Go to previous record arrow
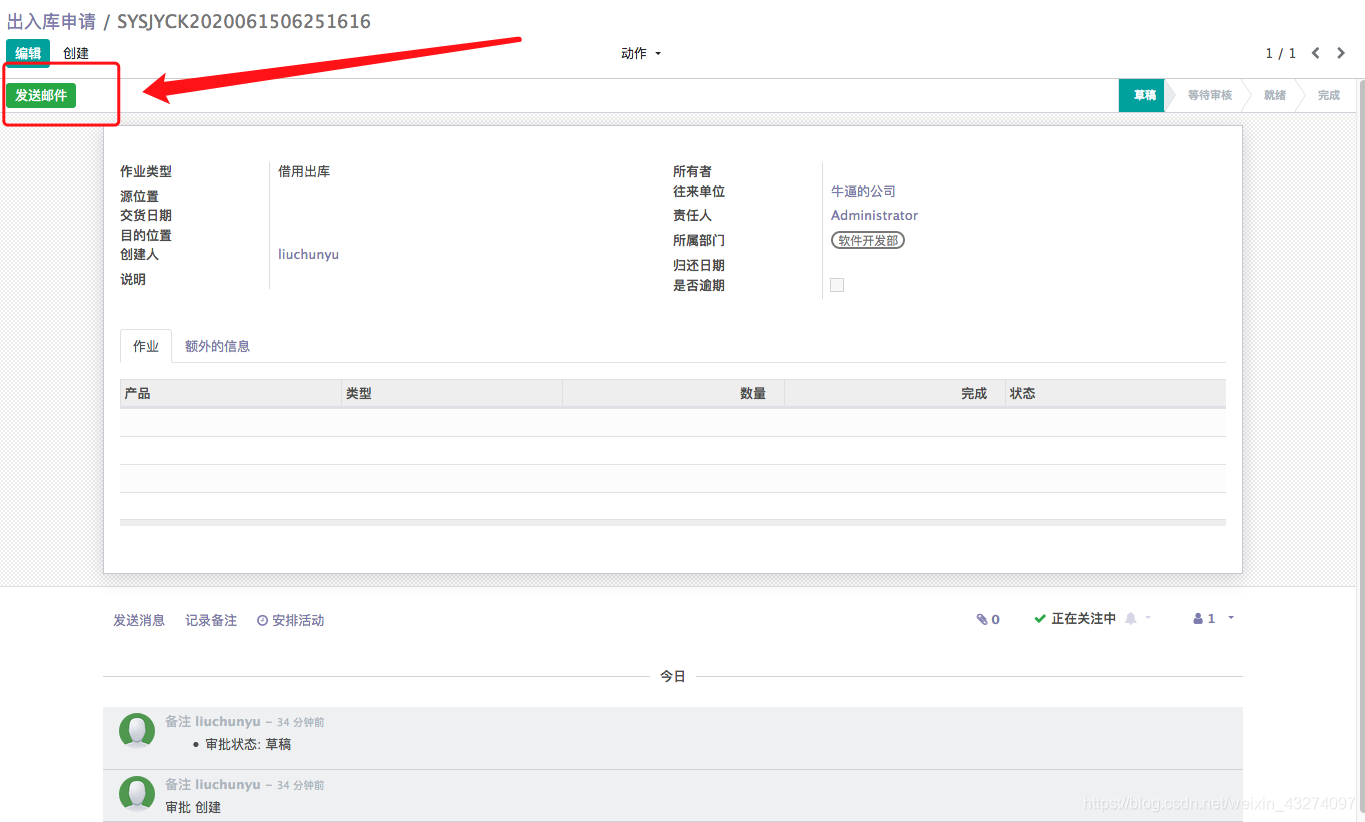The width and height of the screenshot is (1365, 822). click(x=1316, y=53)
